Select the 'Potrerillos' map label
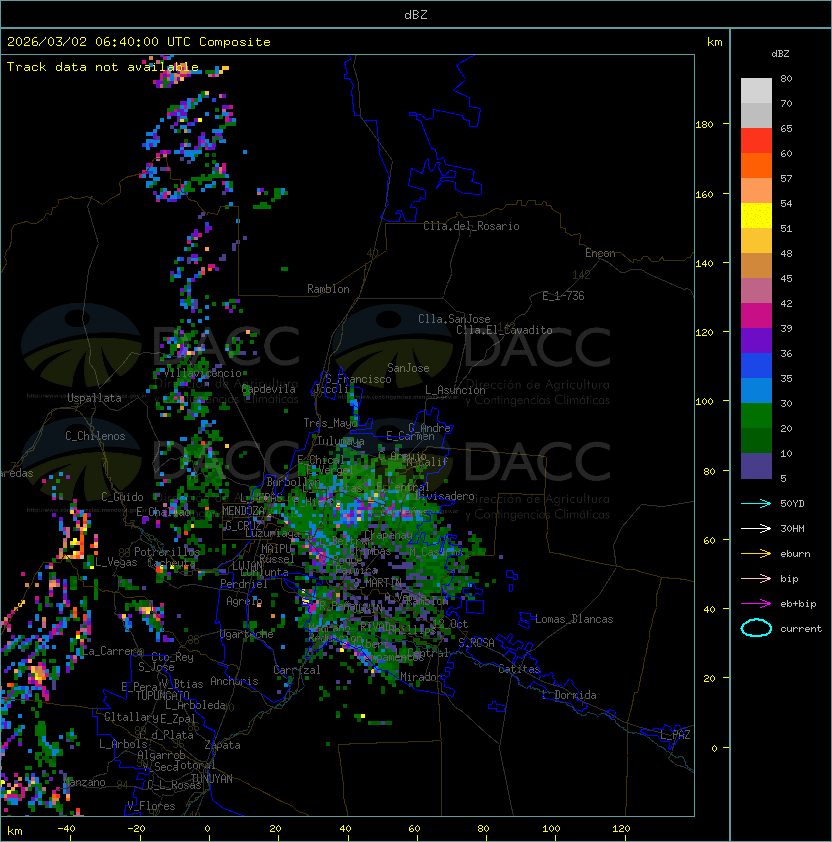832x842 pixels. [167, 552]
